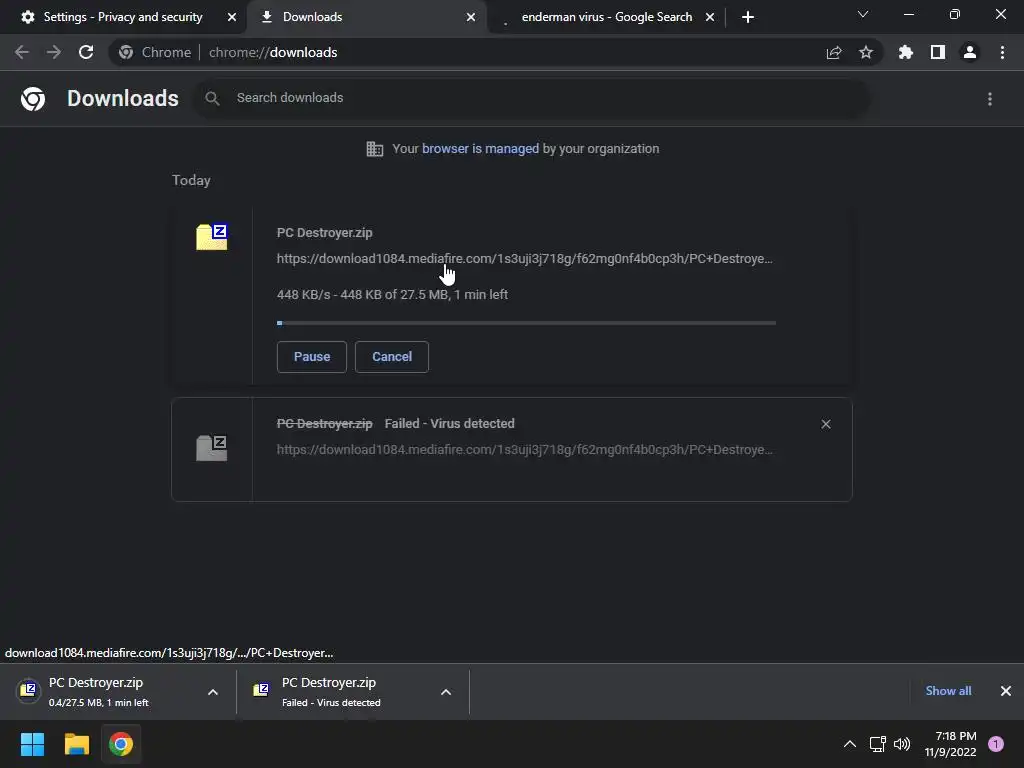Click the managed organization building icon

click(375, 149)
